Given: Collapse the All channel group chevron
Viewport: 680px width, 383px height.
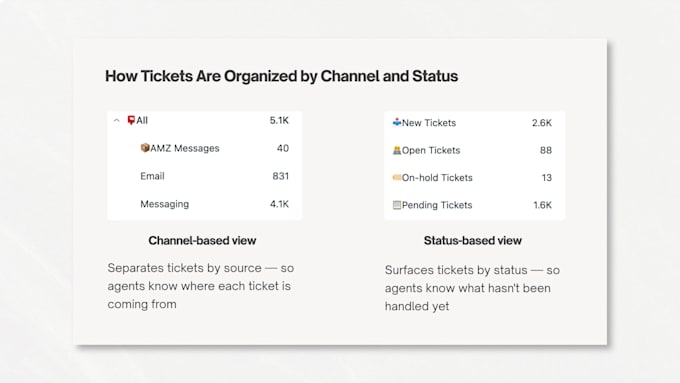Looking at the screenshot, I should (116, 121).
